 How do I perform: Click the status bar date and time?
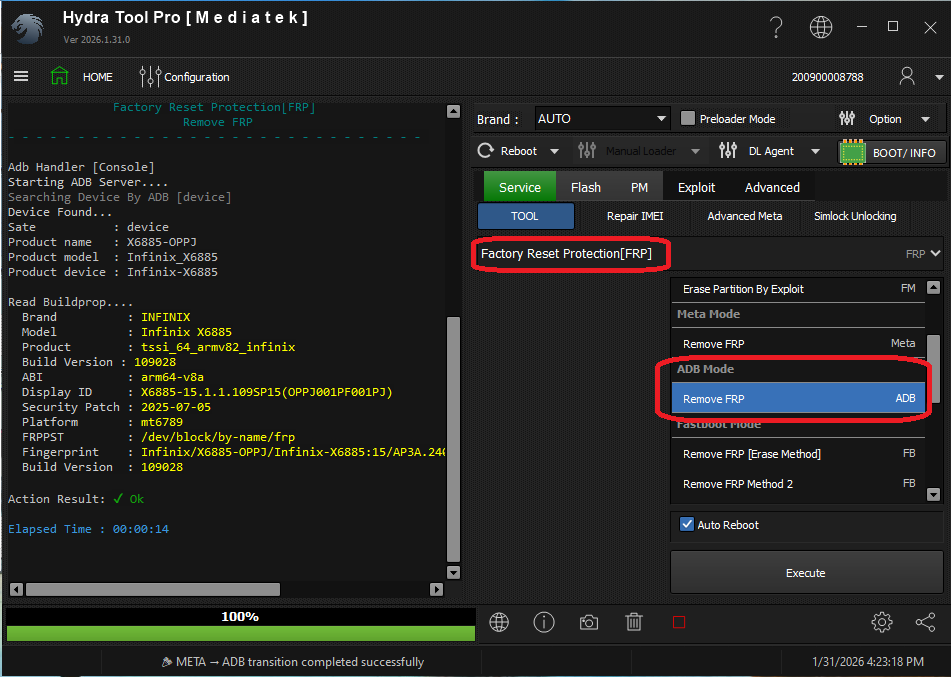click(868, 662)
